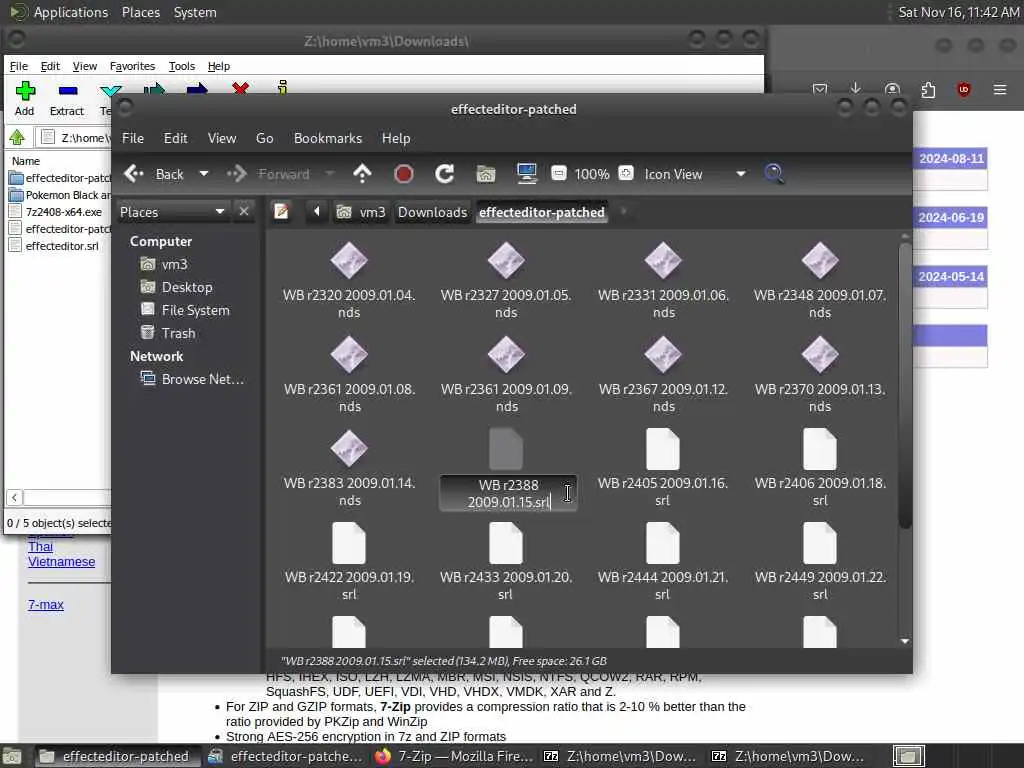Click Name column header in 7-Zip
The image size is (1024, 768).
25,161
